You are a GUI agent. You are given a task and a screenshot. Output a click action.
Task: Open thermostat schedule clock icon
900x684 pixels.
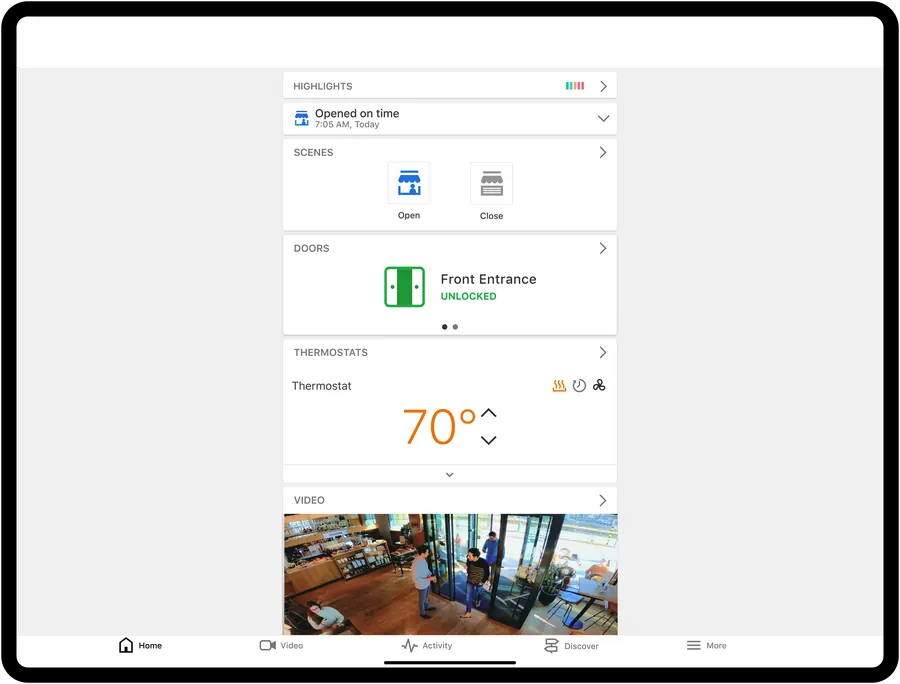(x=579, y=386)
